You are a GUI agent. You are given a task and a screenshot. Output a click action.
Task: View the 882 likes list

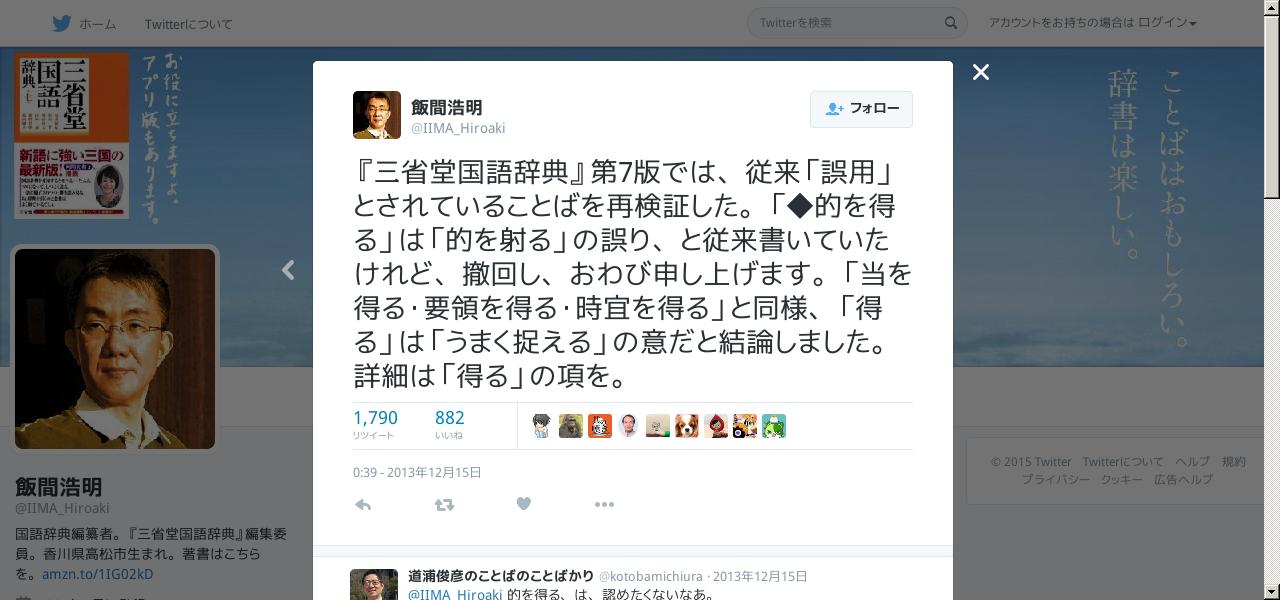(449, 424)
